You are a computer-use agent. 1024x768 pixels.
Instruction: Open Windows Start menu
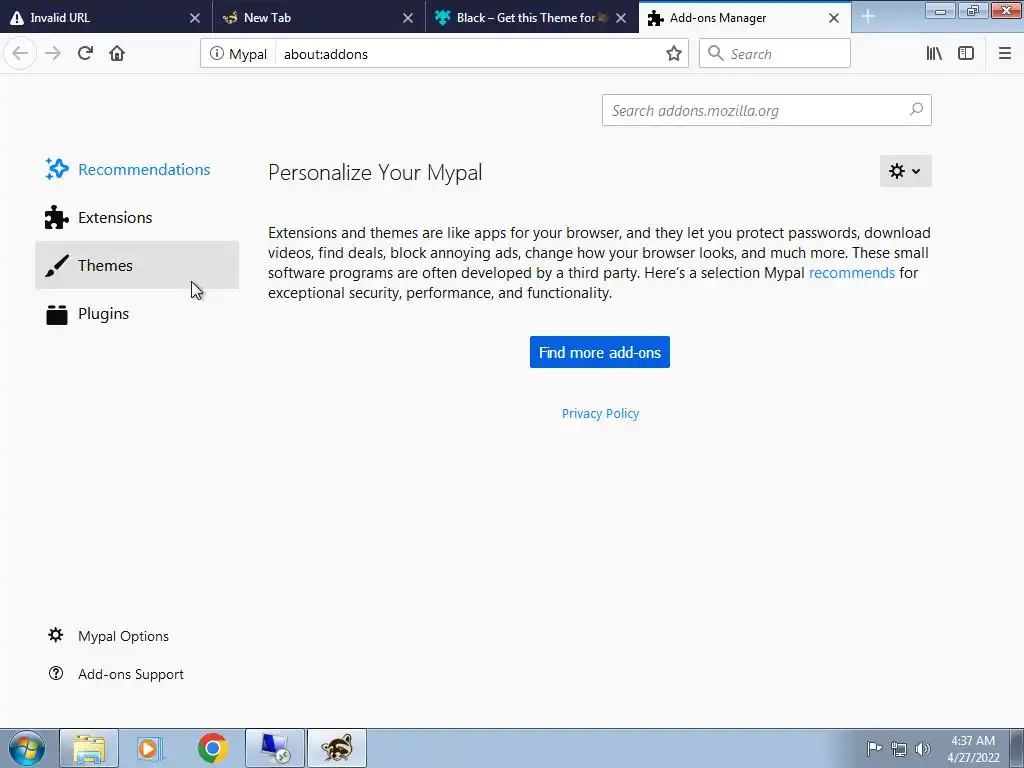(x=27, y=748)
